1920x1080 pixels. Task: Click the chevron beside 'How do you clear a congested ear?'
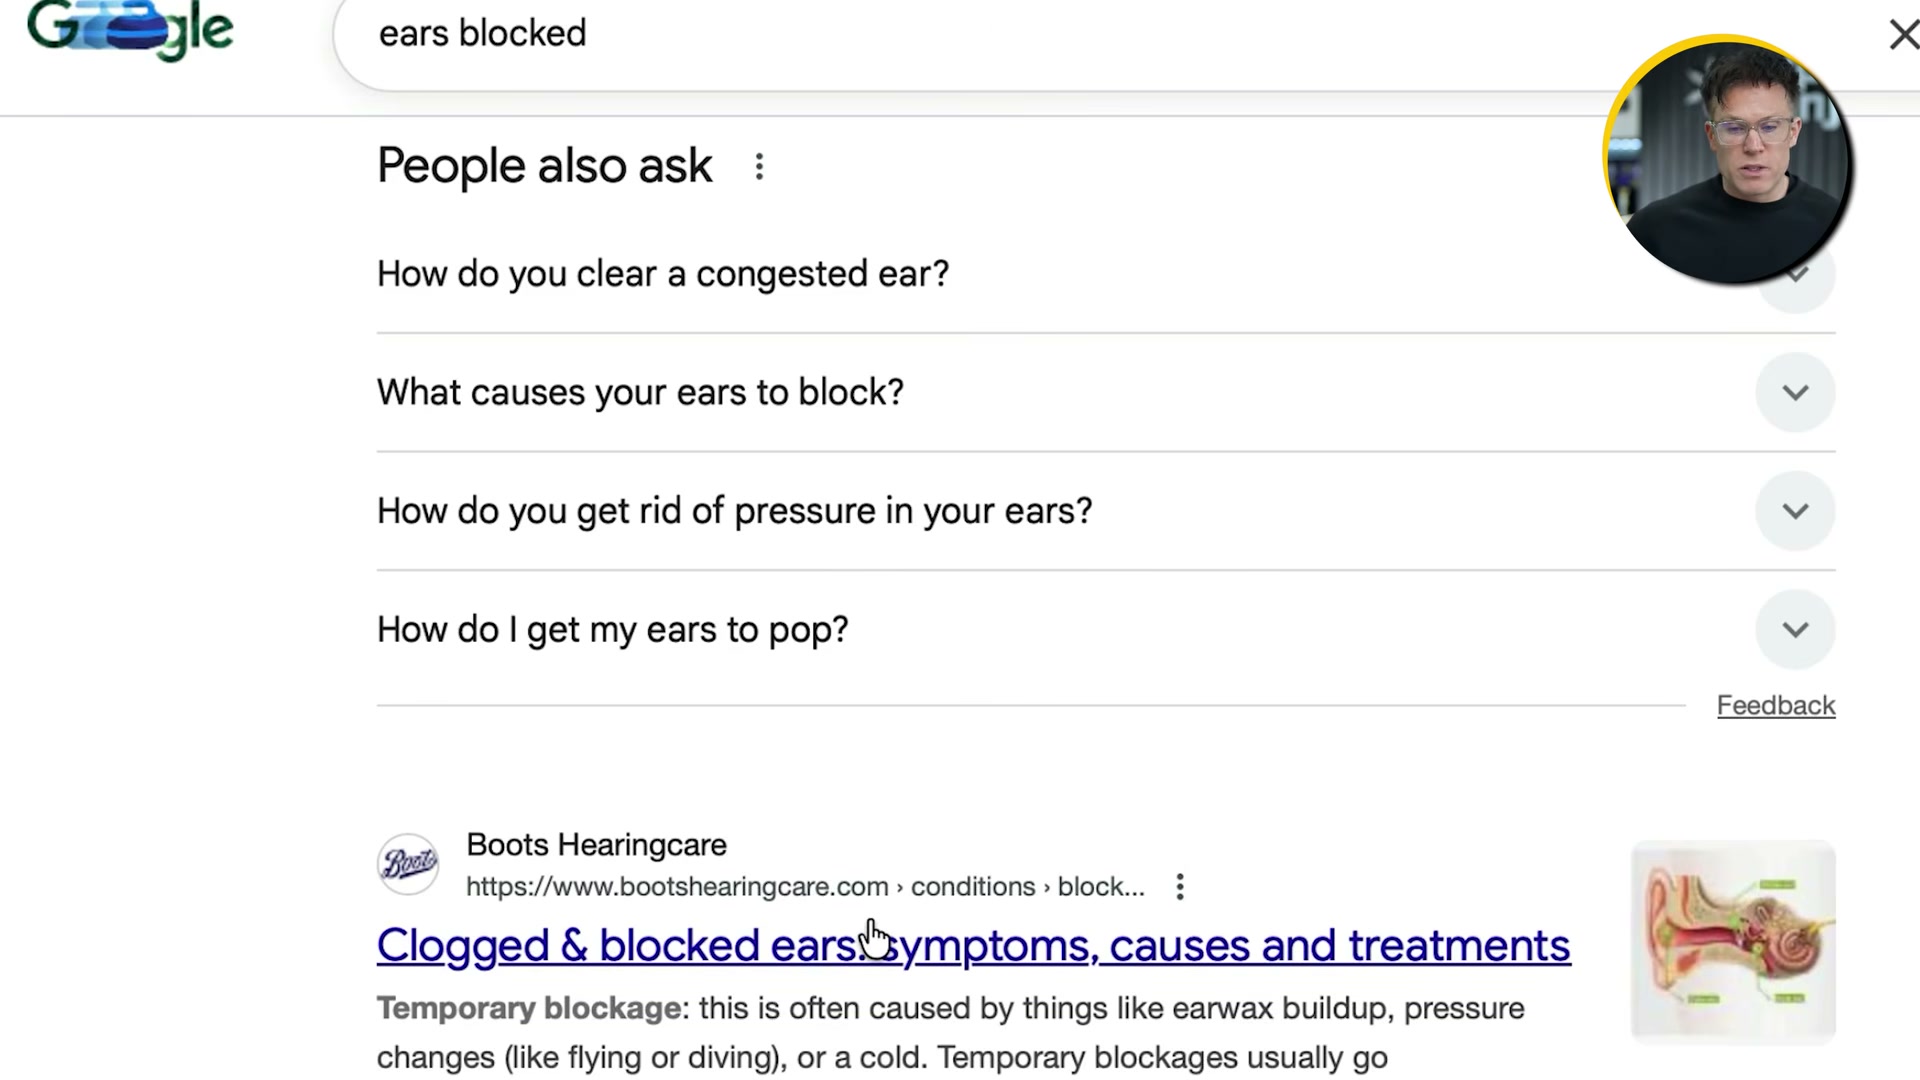pyautogui.click(x=1795, y=274)
